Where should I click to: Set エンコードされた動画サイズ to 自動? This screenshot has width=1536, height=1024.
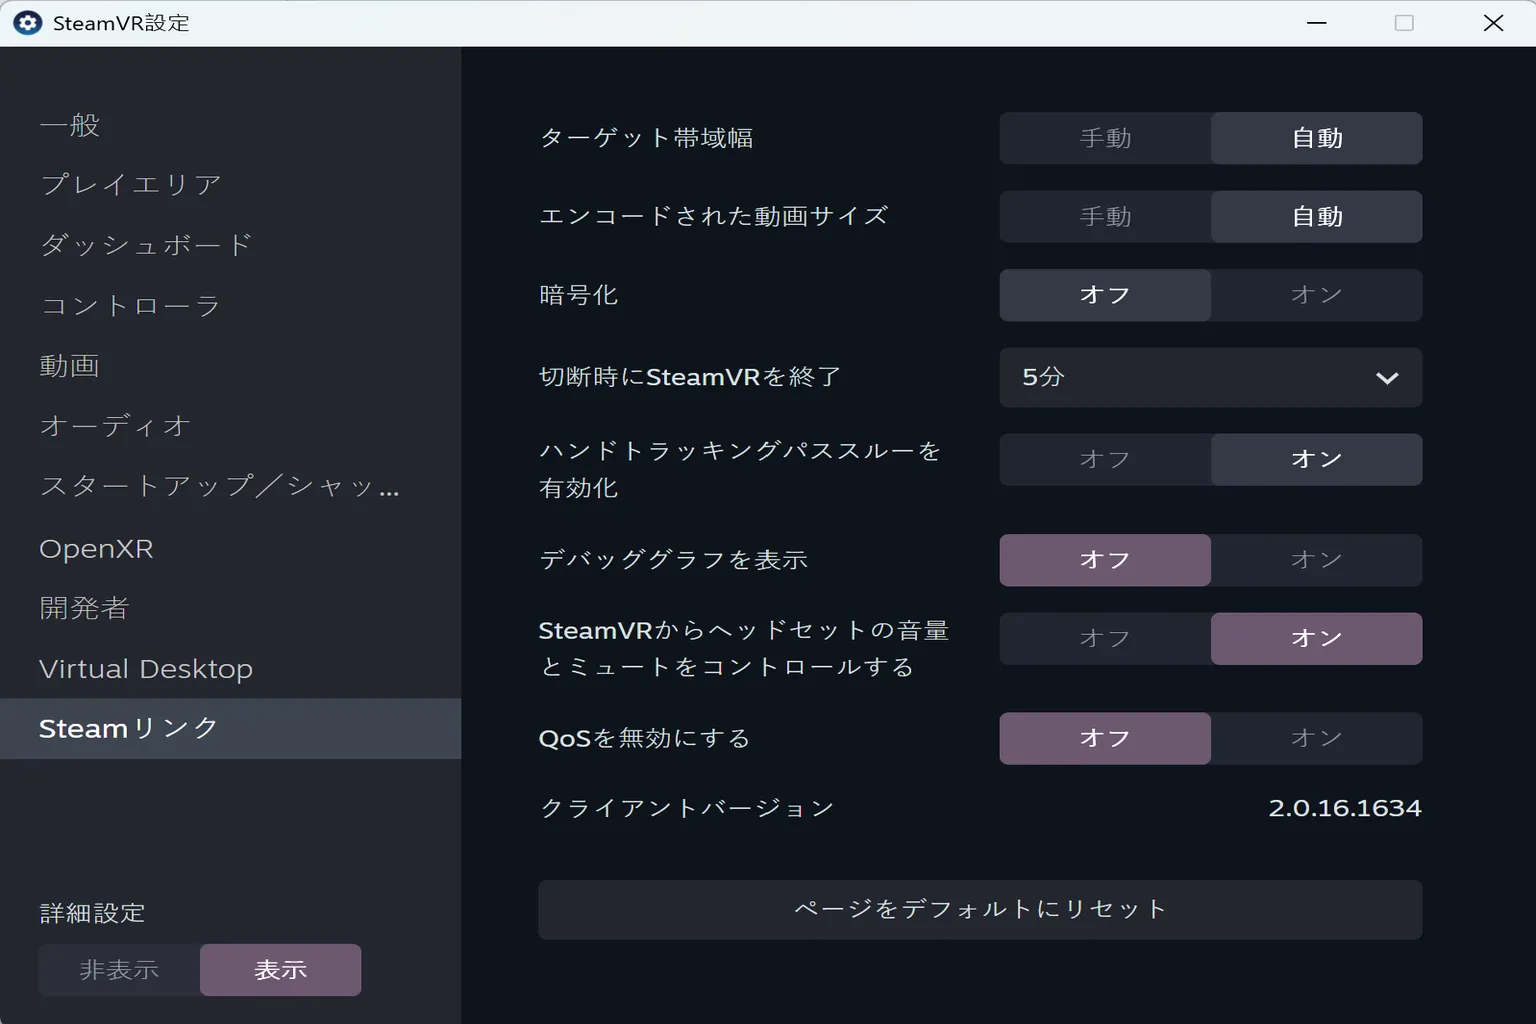point(1317,217)
